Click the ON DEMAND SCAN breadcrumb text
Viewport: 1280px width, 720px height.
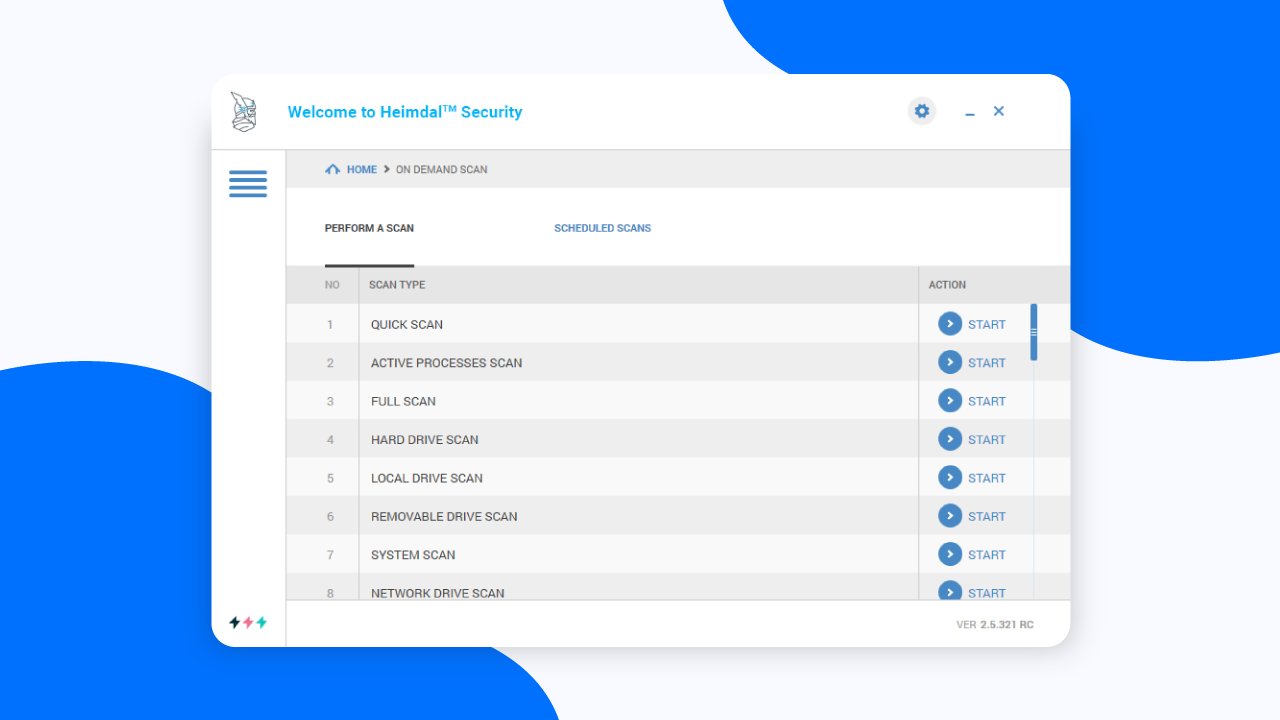pyautogui.click(x=442, y=170)
